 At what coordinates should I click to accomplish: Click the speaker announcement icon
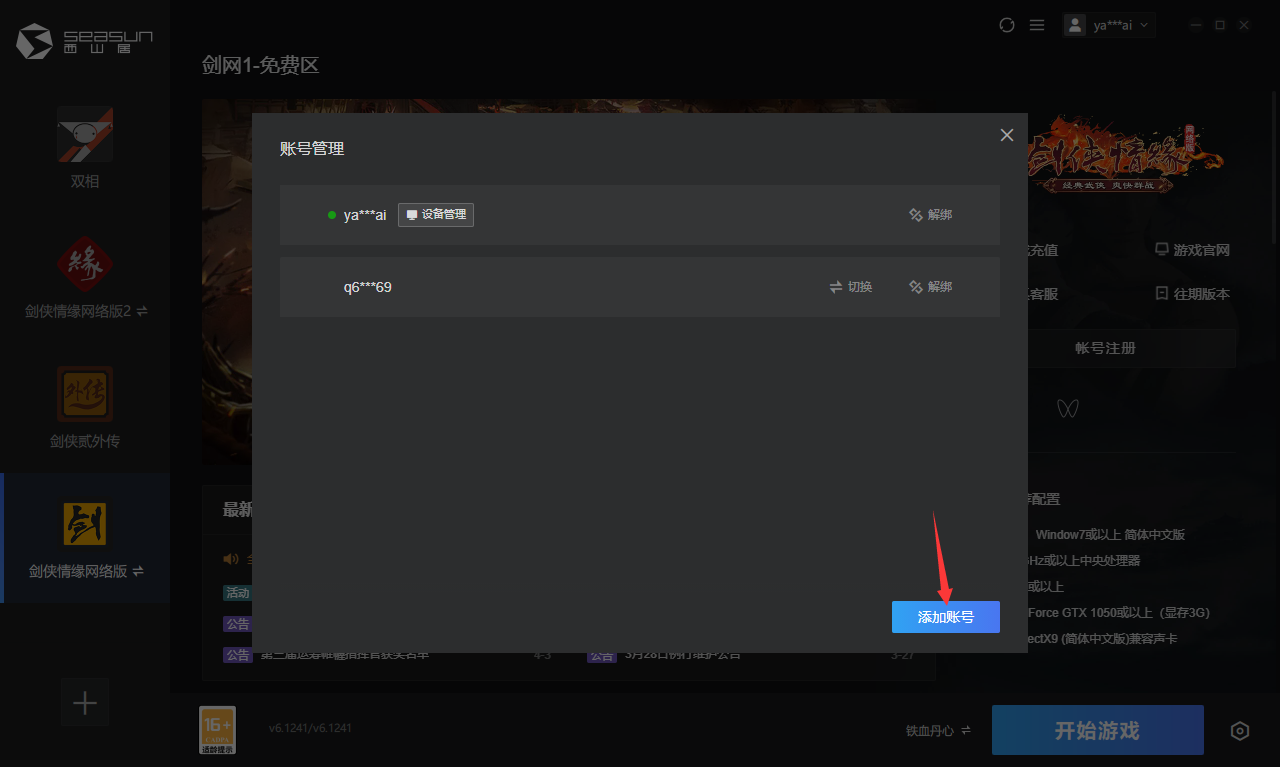coord(231,559)
